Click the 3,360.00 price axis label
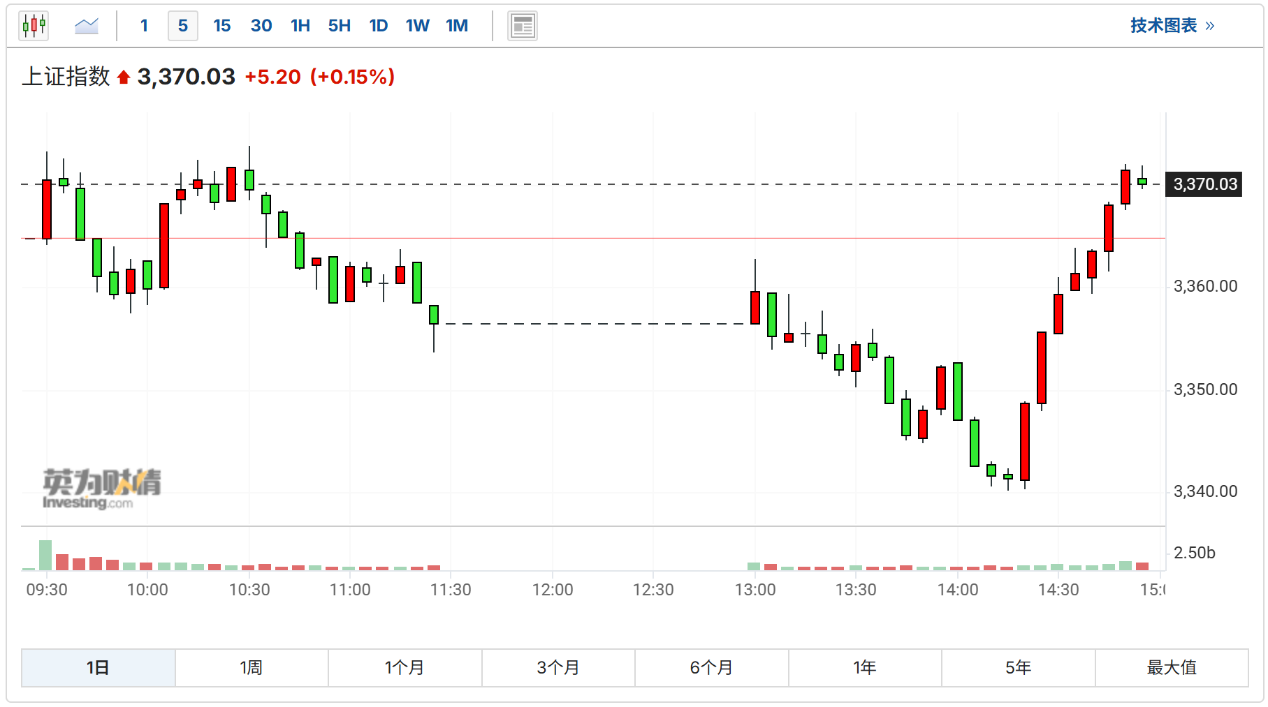The image size is (1268, 707). 1205,287
